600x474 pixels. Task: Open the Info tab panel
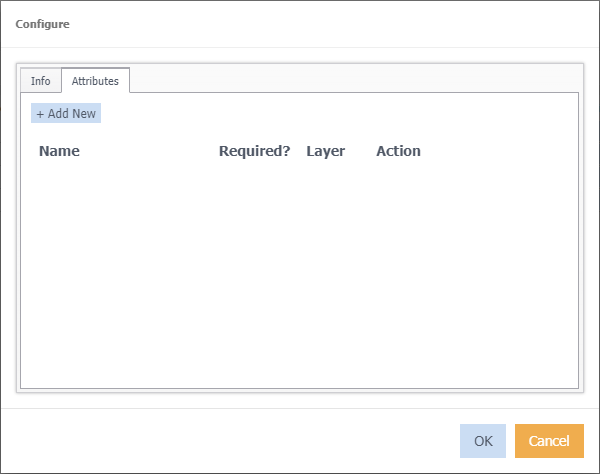point(40,81)
